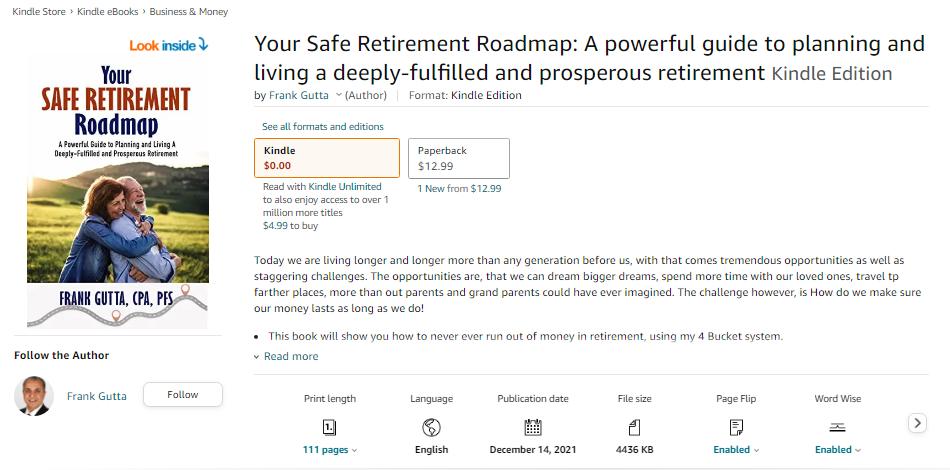Click the Print length page icon

click(330, 428)
